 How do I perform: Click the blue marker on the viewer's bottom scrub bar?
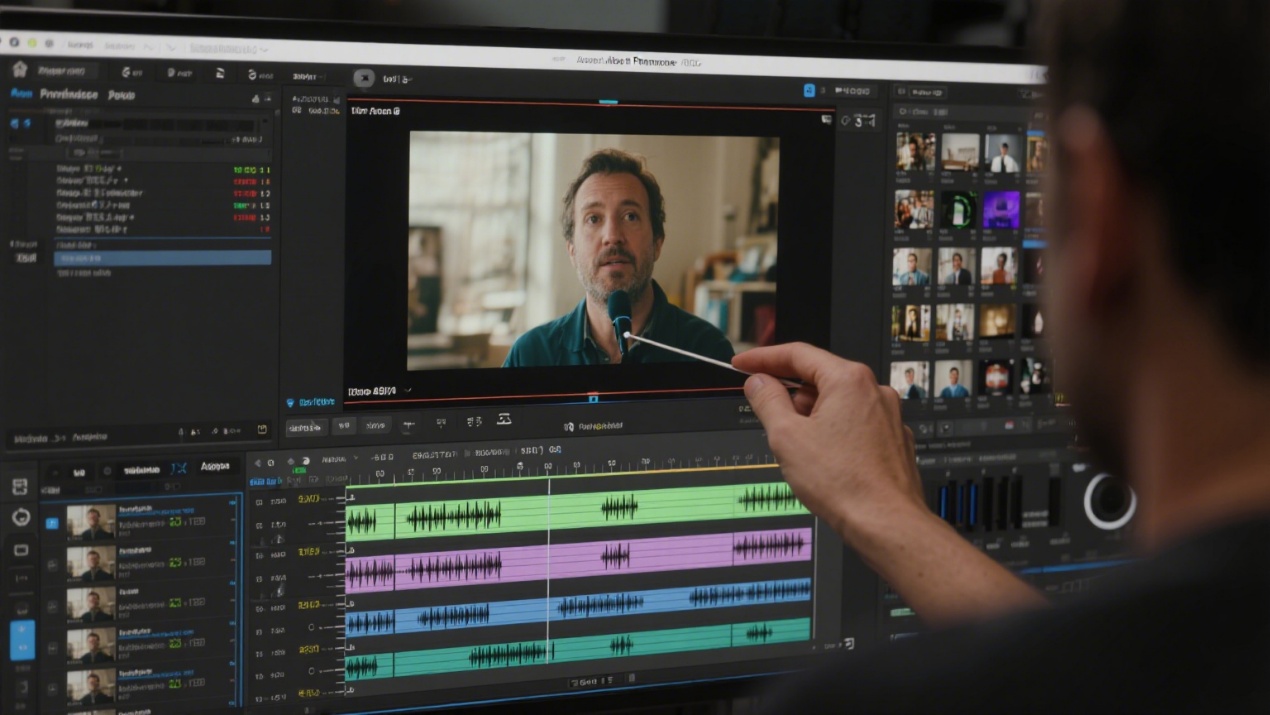[593, 398]
